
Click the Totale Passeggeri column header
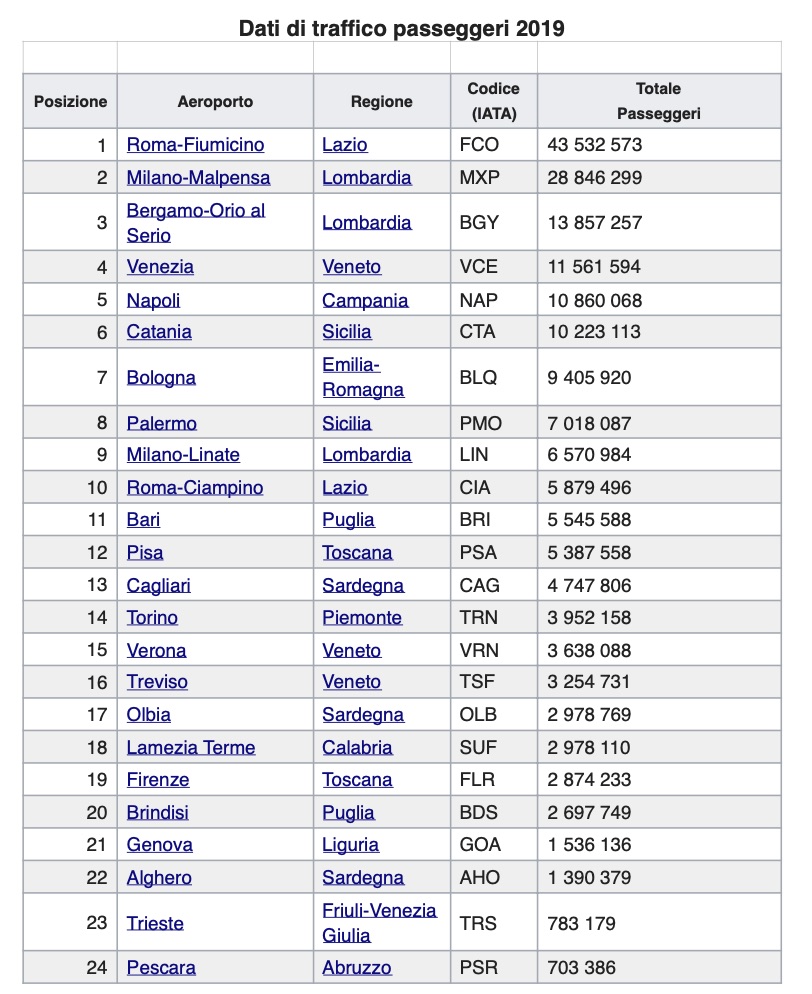[x=658, y=101]
